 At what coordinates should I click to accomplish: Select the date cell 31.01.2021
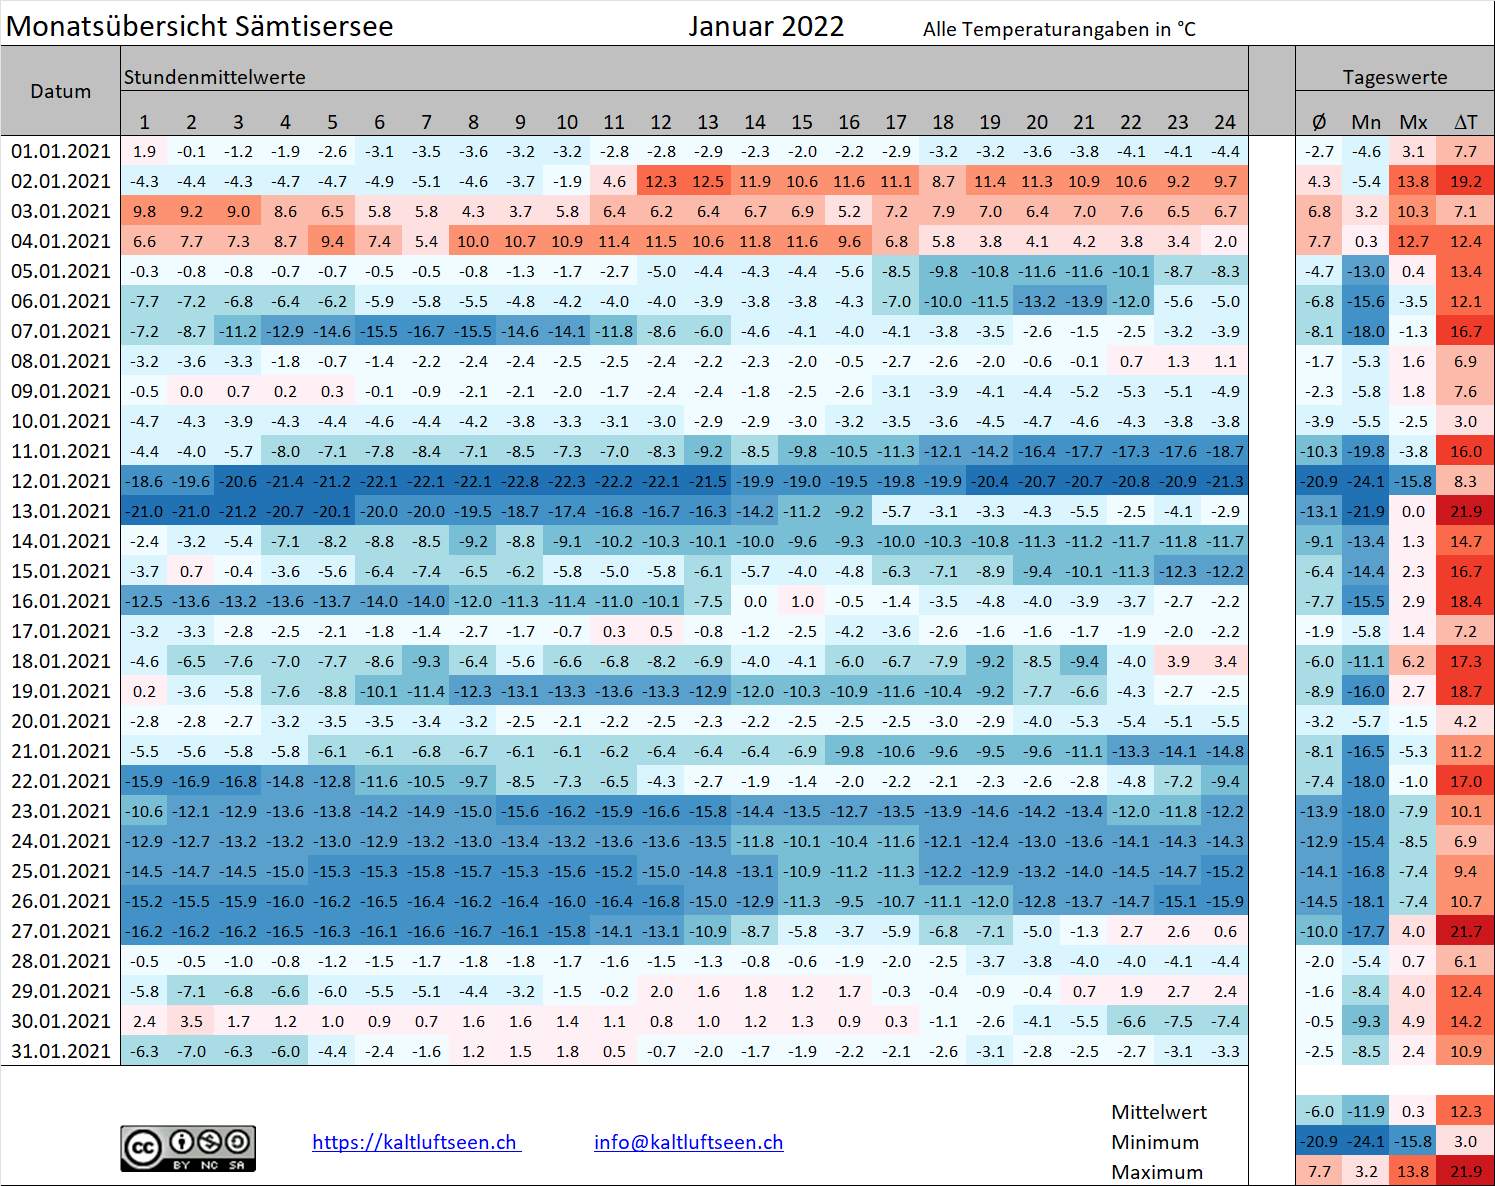click(61, 1051)
